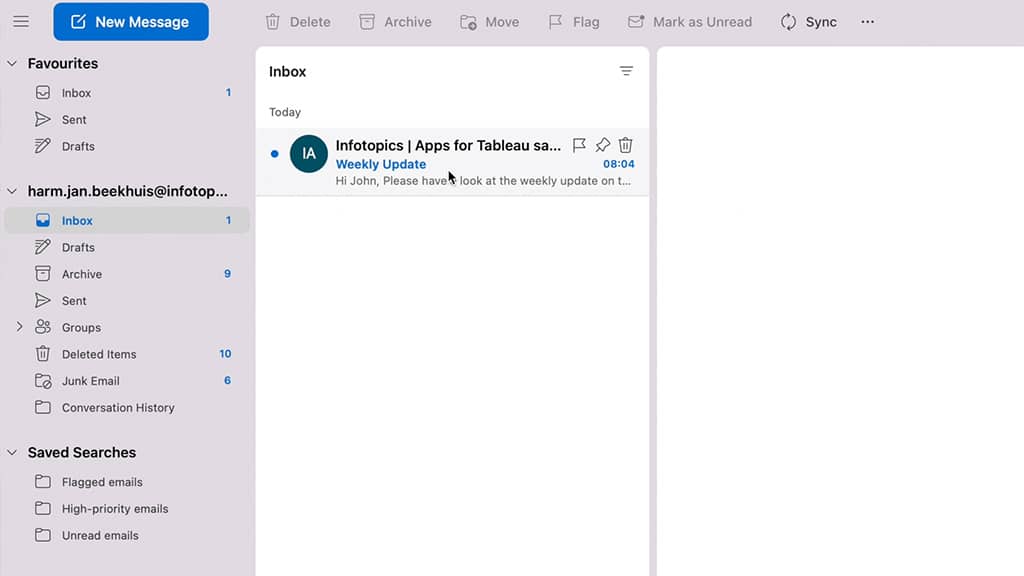Open the inbox filter icon

click(626, 71)
